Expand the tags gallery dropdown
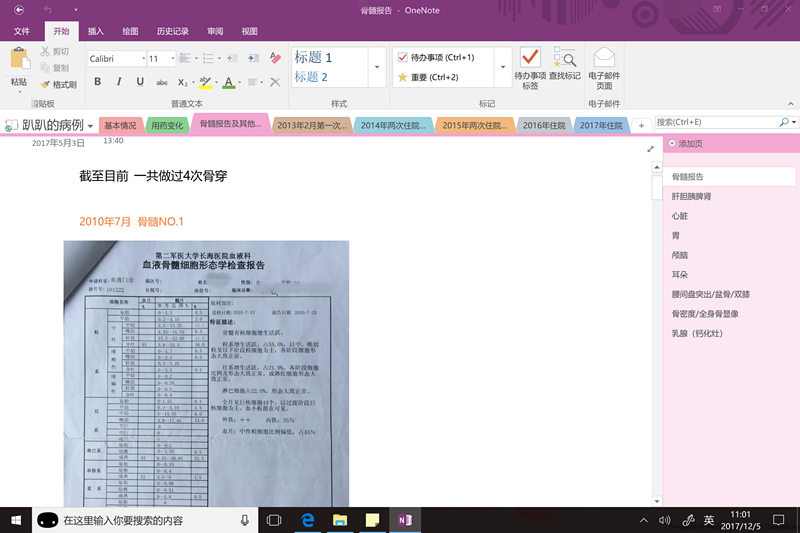The height and width of the screenshot is (533, 800). [503, 67]
